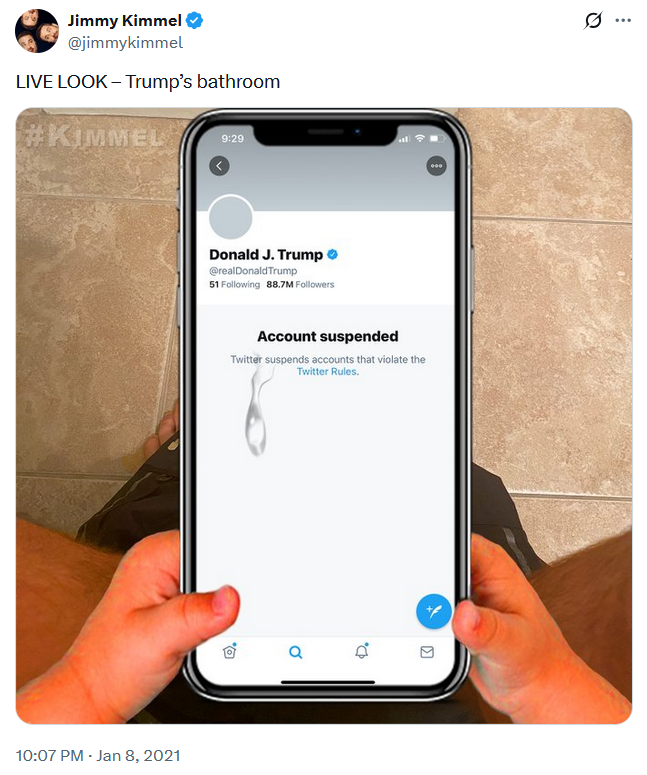Open the Notifications bell tab
The image size is (647, 775).
click(362, 651)
